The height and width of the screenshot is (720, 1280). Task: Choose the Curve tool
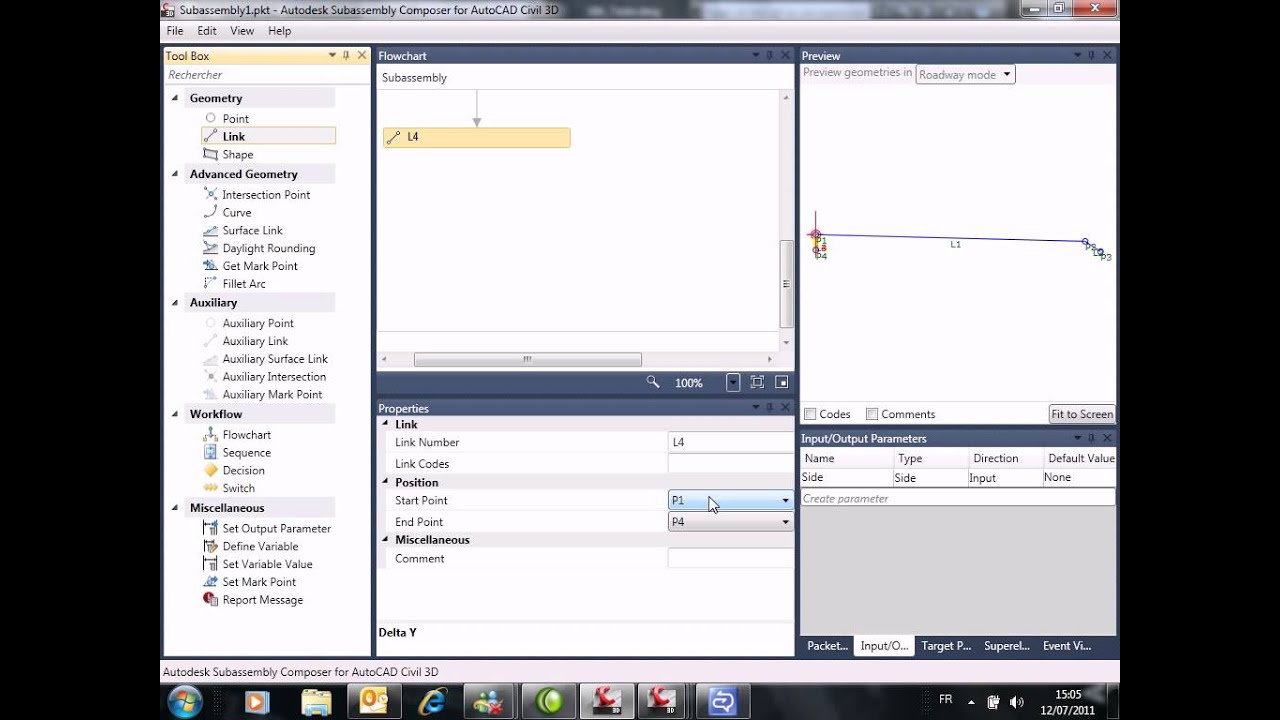236,212
